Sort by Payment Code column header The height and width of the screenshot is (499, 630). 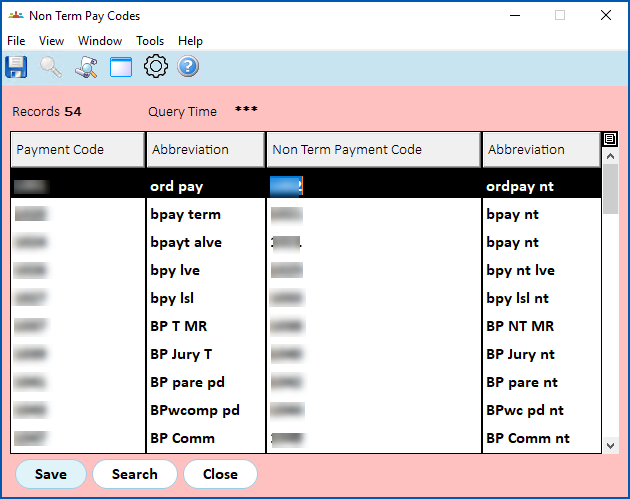[78, 149]
